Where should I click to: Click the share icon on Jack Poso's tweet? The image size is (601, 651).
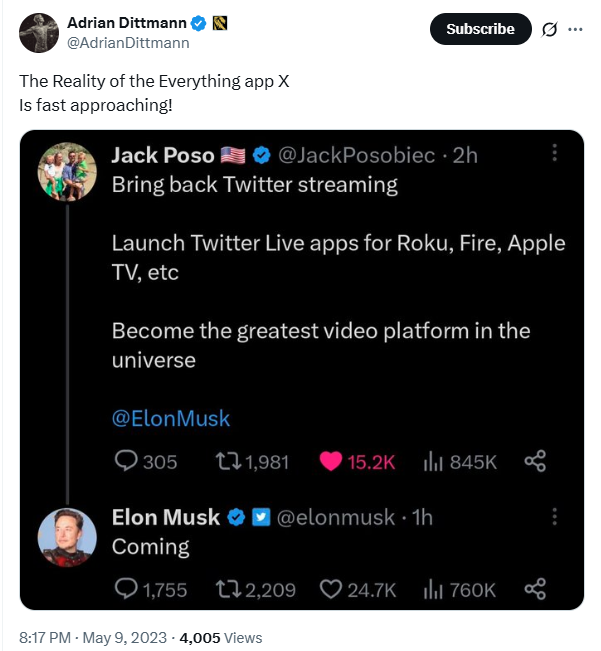pyautogui.click(x=535, y=461)
